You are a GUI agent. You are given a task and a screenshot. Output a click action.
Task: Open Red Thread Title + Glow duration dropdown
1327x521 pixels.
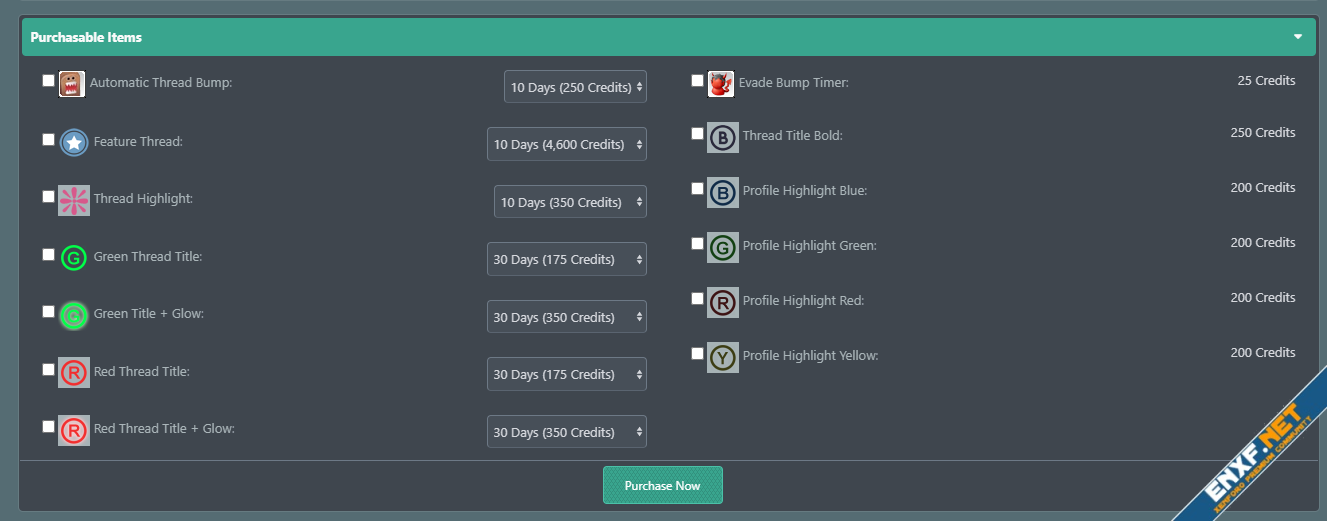(x=566, y=432)
